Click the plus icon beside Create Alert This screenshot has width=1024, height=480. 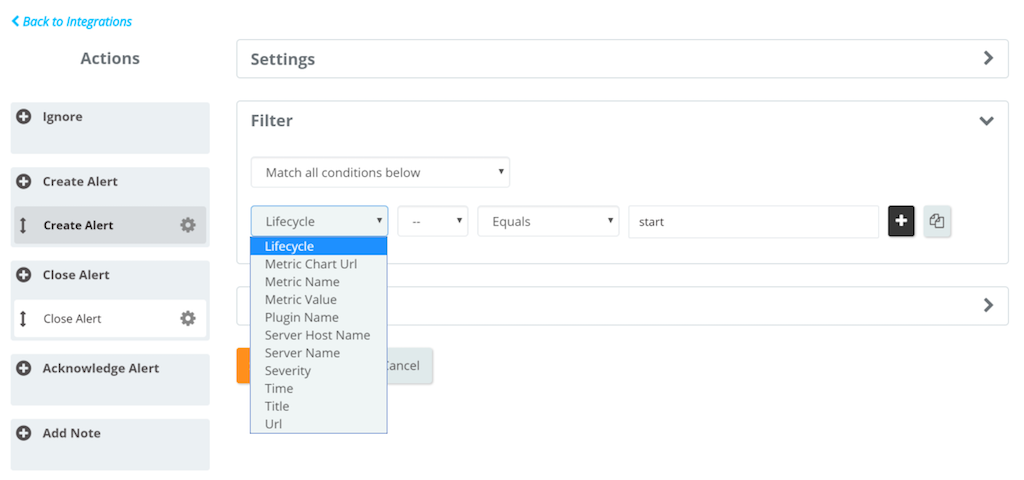(x=24, y=182)
